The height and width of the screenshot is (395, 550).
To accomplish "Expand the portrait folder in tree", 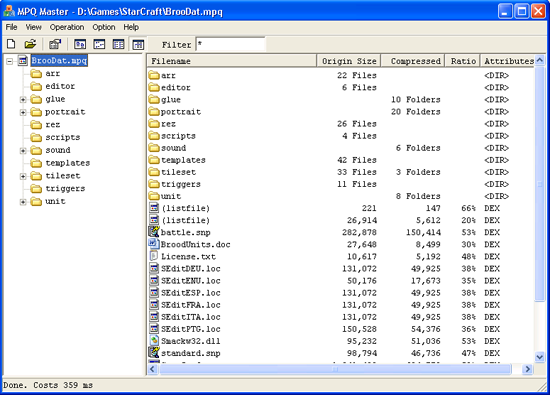I will click(23, 112).
